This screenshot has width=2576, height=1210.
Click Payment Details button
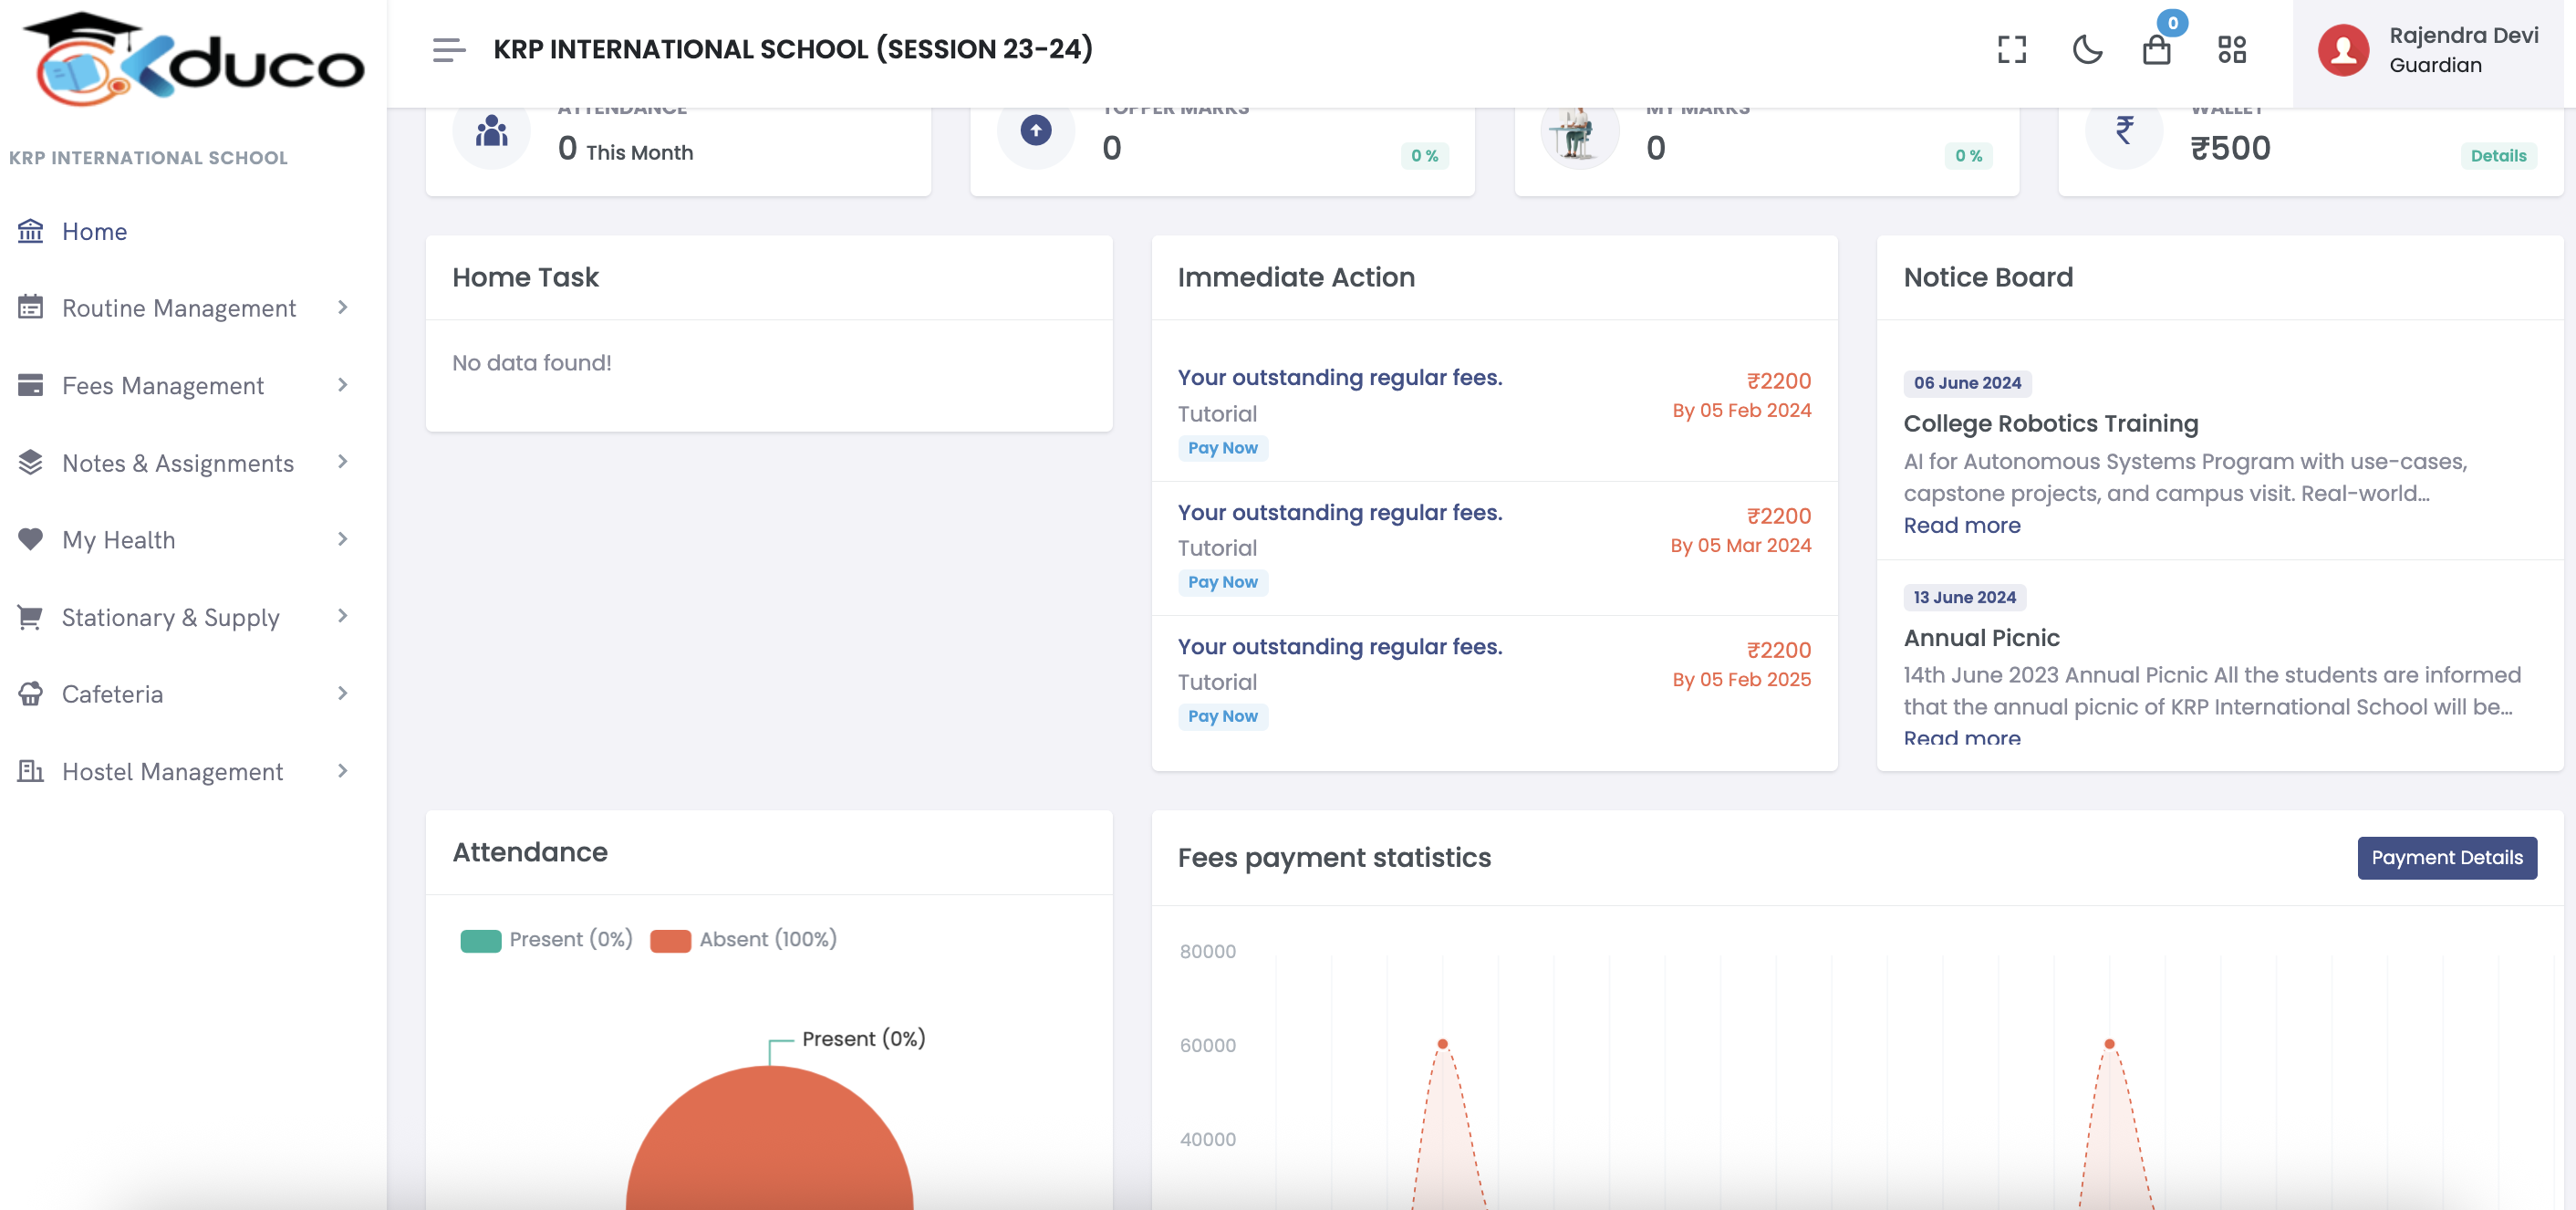pos(2447,858)
